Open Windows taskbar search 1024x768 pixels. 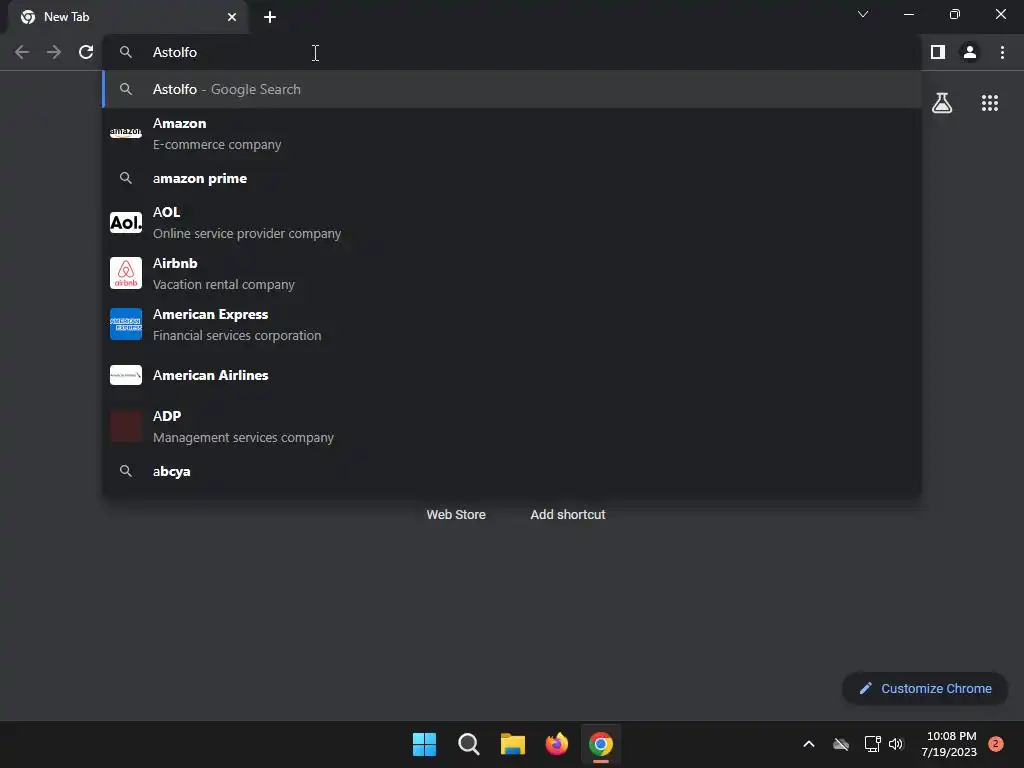[x=468, y=744]
